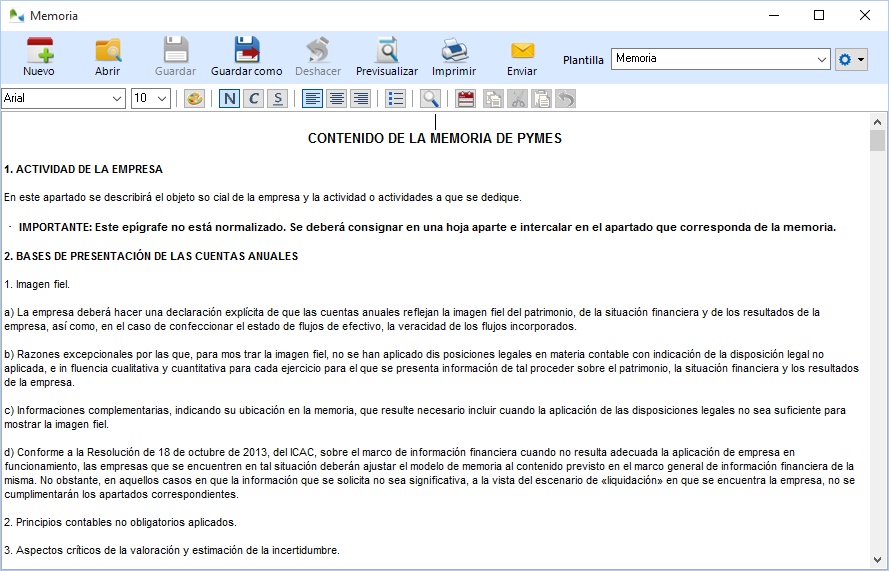Click the scrollbar up arrow
This screenshot has width=889, height=571.
[x=877, y=122]
